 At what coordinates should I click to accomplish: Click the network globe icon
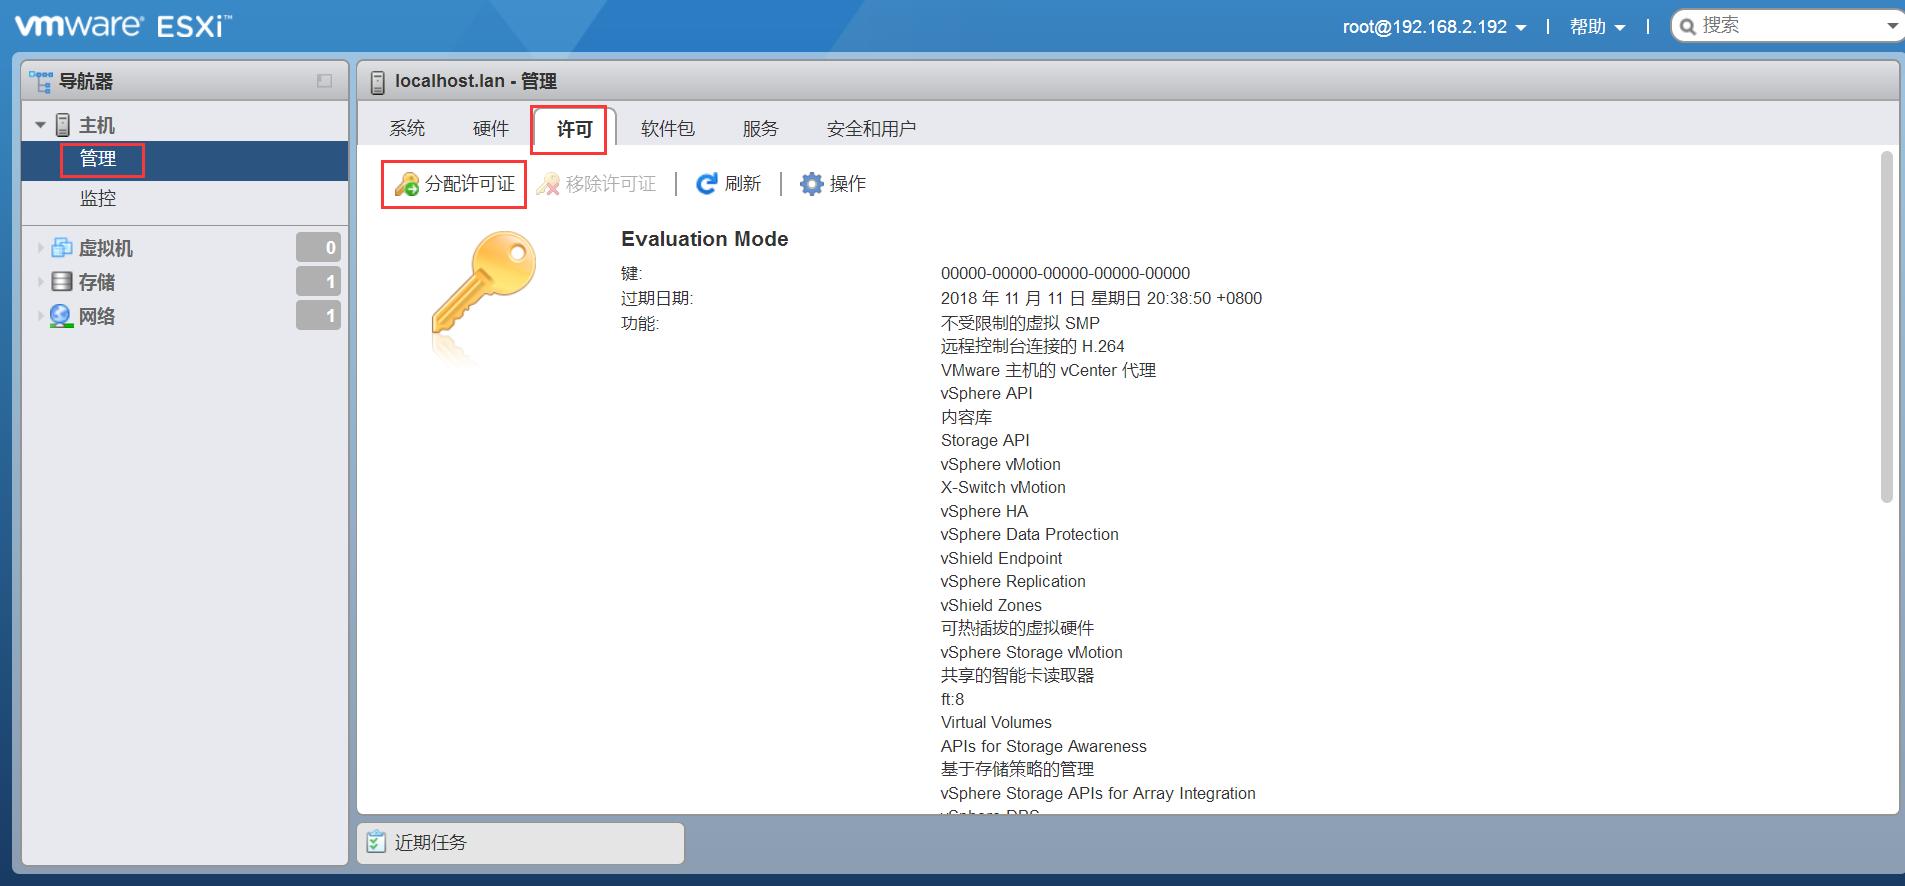(61, 316)
